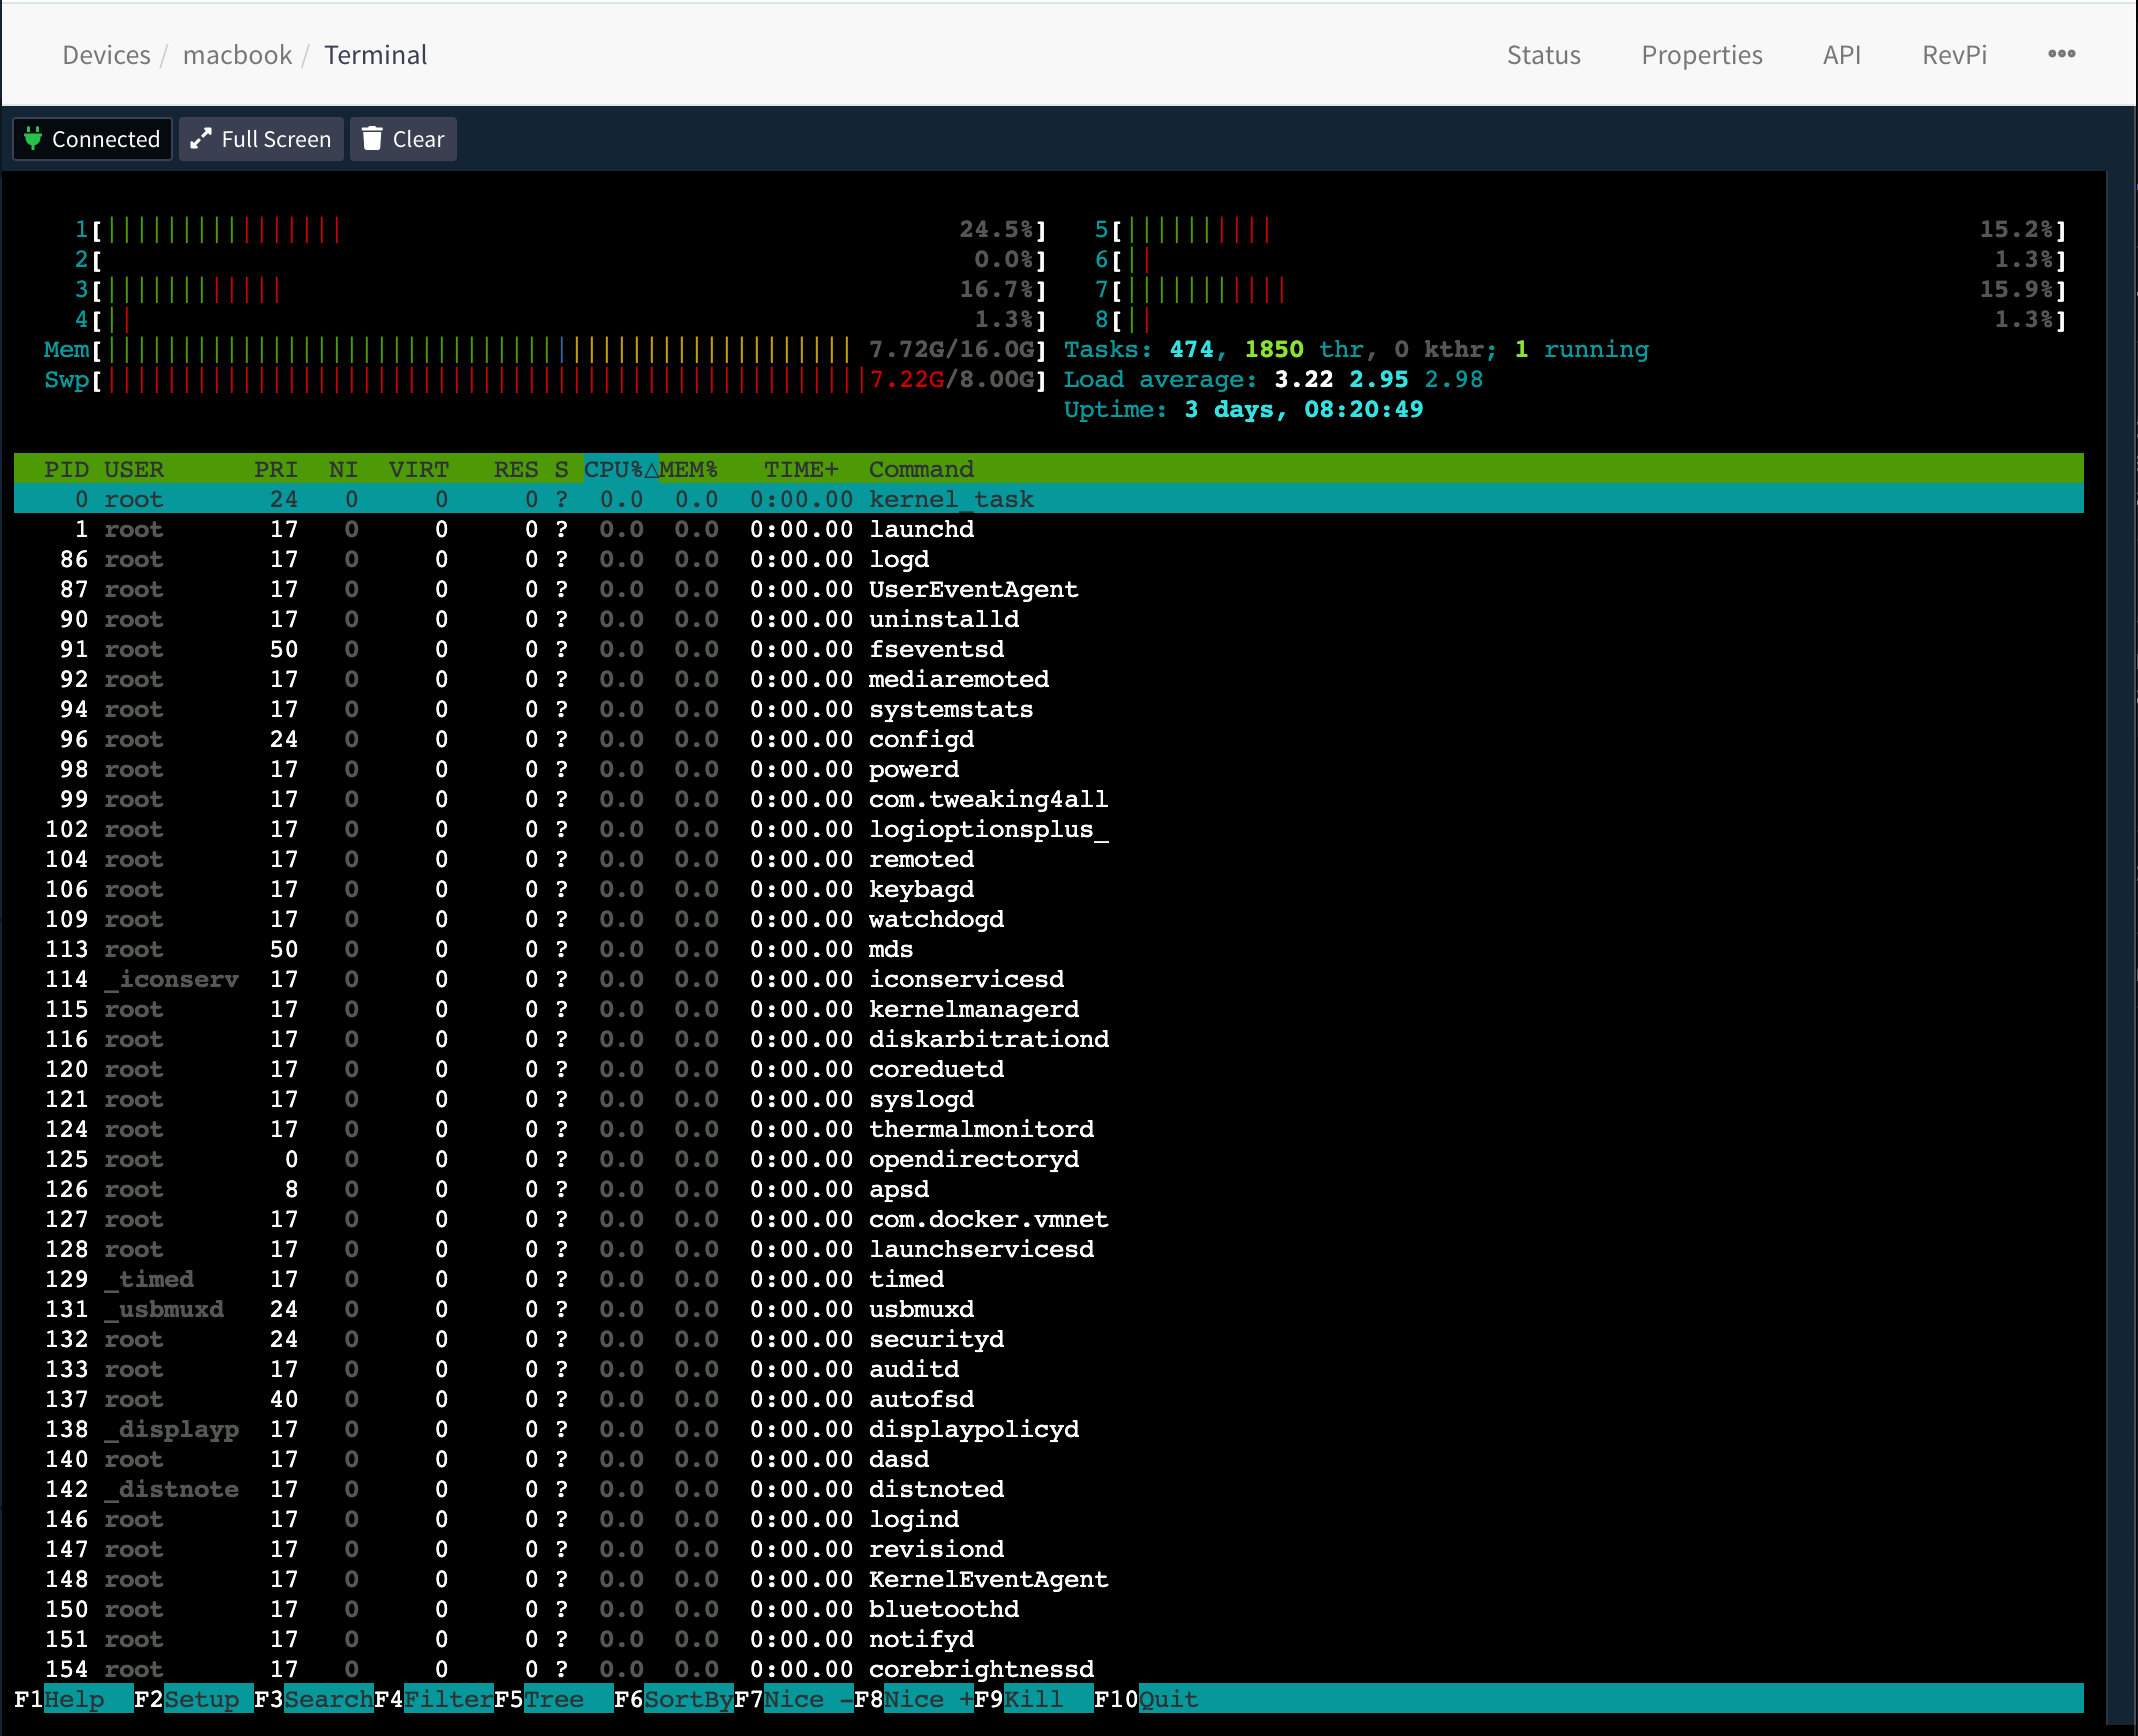
Task: Click F10 Quit in function bar
Action: pos(1168,1699)
